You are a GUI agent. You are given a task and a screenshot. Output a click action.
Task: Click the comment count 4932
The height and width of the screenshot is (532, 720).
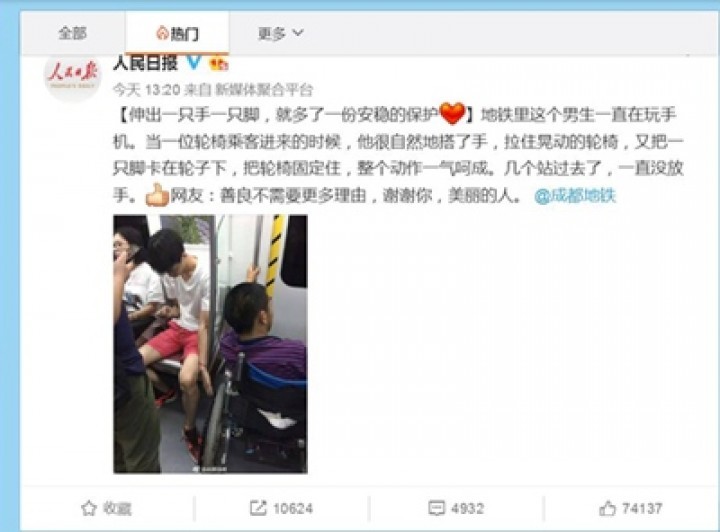click(x=467, y=509)
